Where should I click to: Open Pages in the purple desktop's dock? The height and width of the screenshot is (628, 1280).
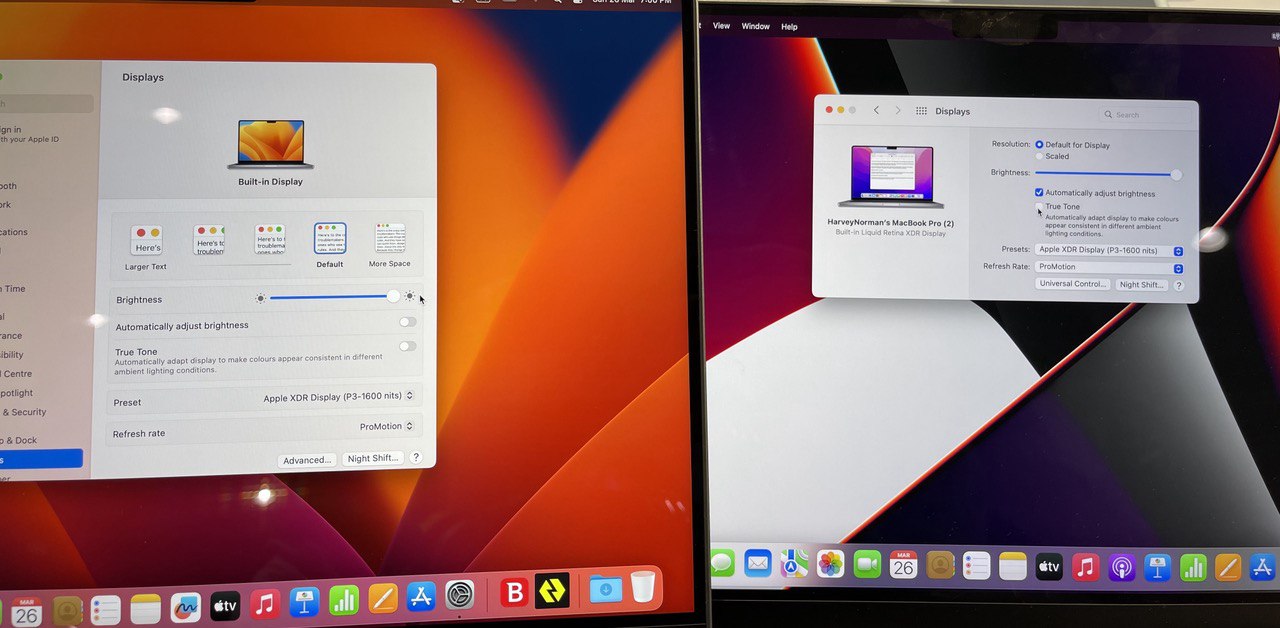click(1228, 567)
